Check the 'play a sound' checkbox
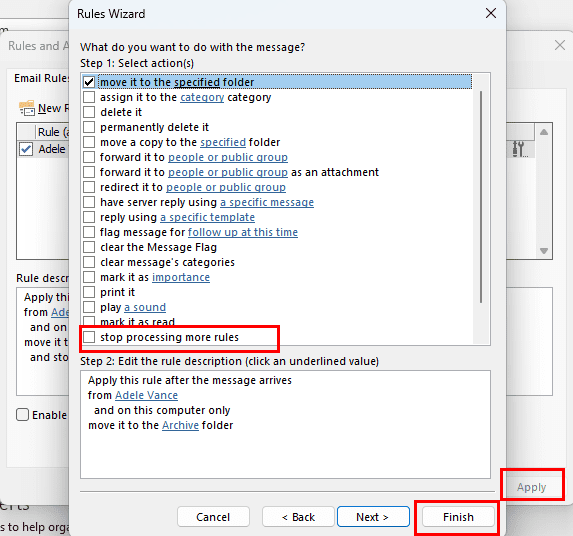This screenshot has height=536, width=573. click(x=89, y=307)
